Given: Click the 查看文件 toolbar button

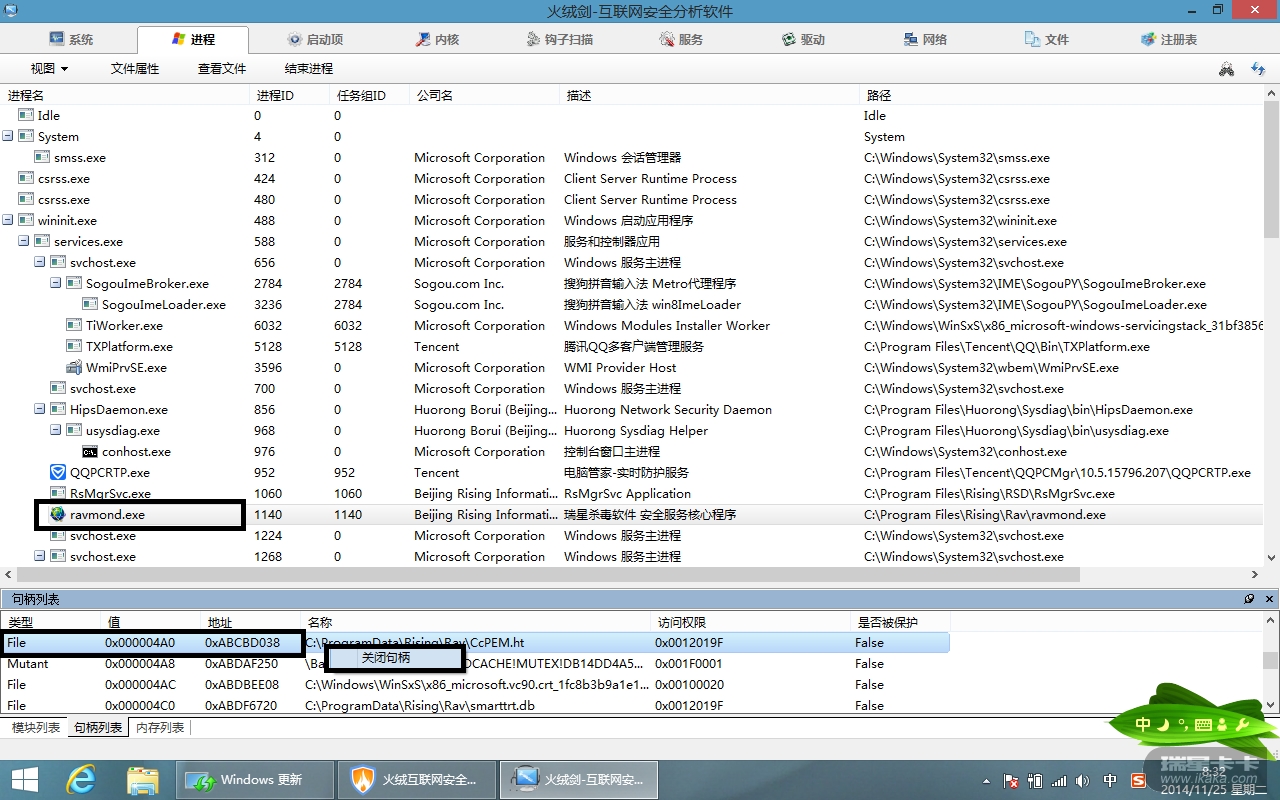Looking at the screenshot, I should coord(222,69).
